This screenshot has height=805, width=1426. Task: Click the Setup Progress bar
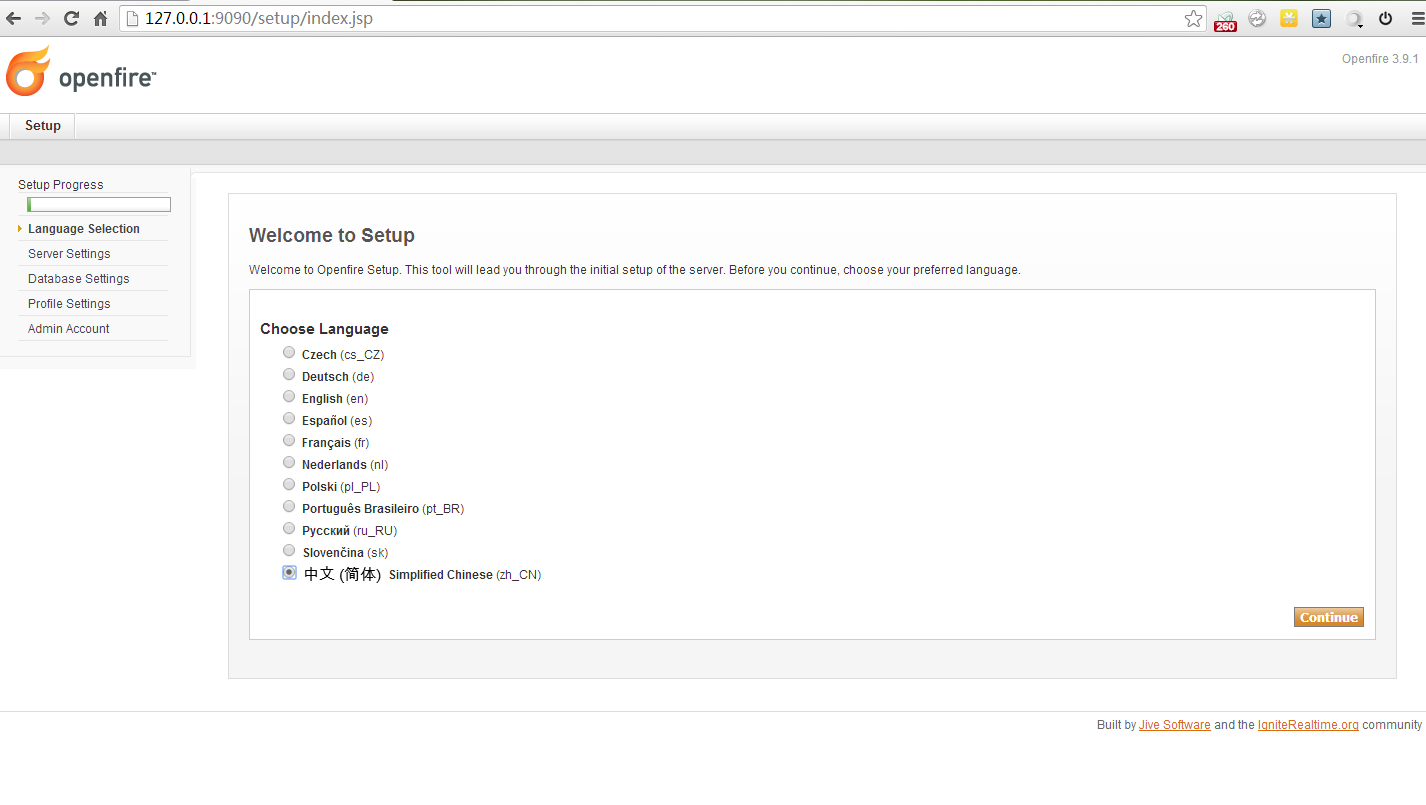click(99, 205)
